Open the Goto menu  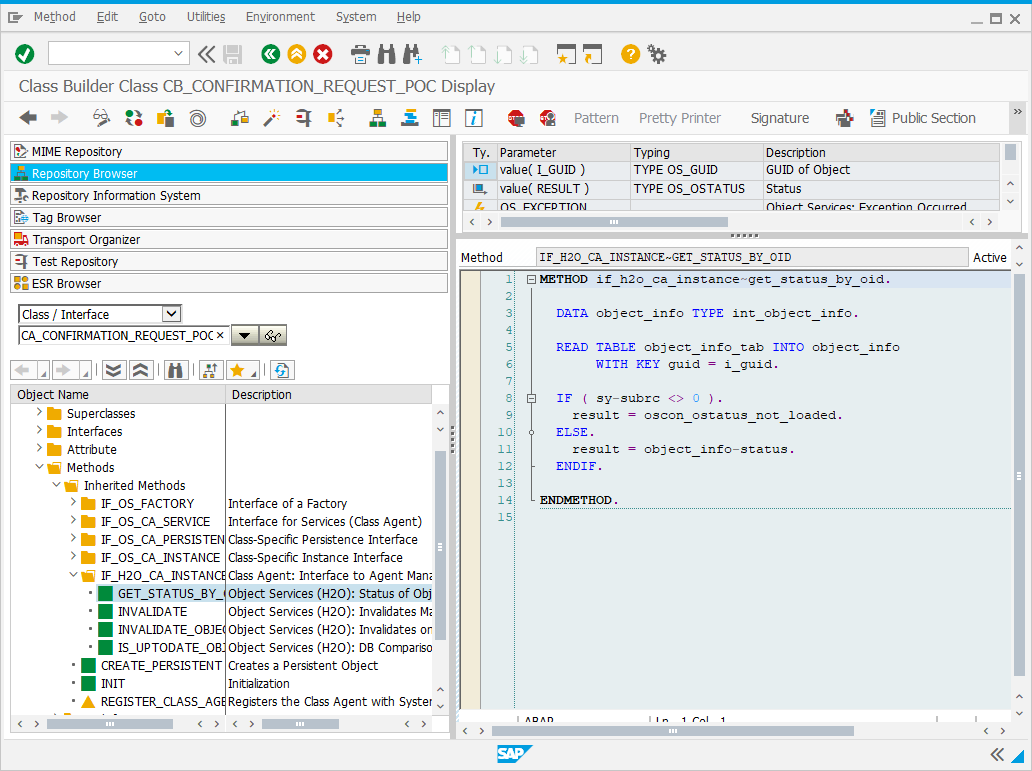click(152, 16)
